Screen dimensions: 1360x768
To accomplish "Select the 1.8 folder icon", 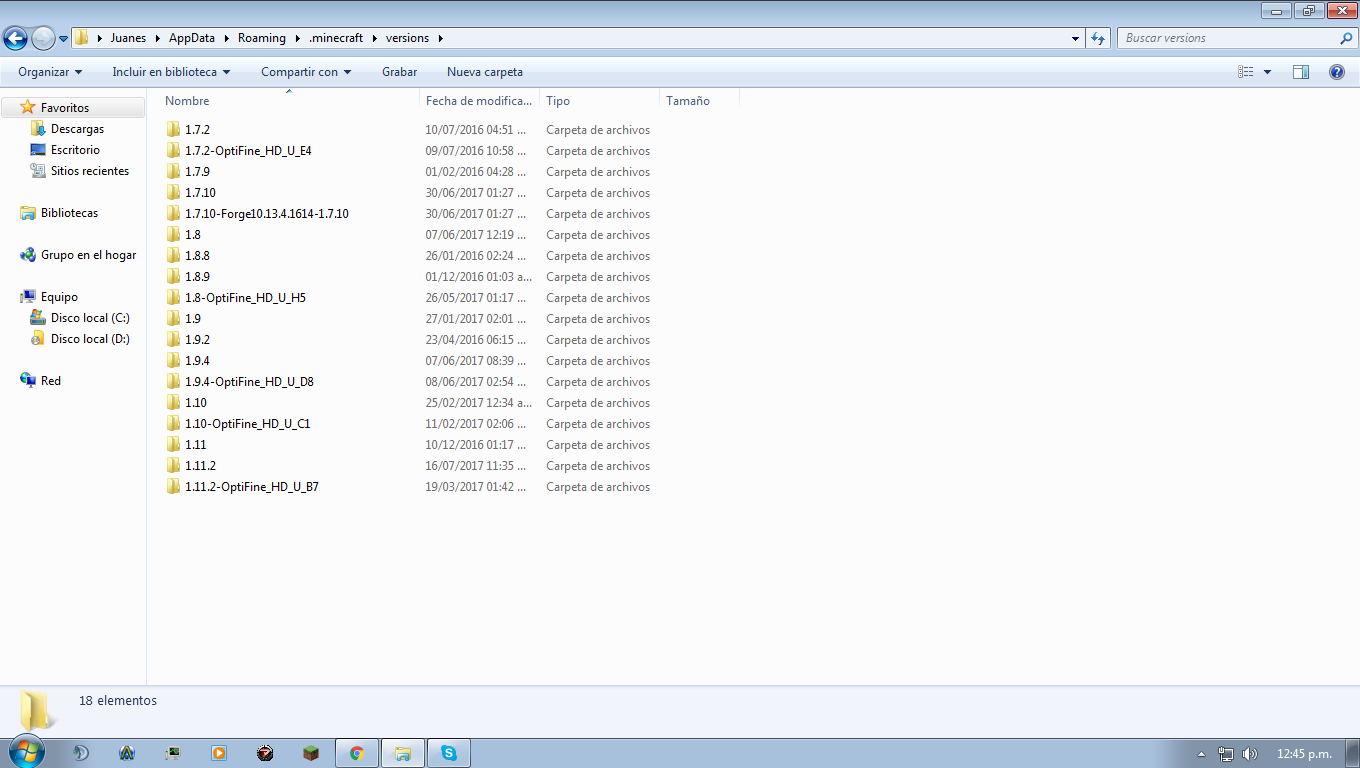I will [x=174, y=235].
